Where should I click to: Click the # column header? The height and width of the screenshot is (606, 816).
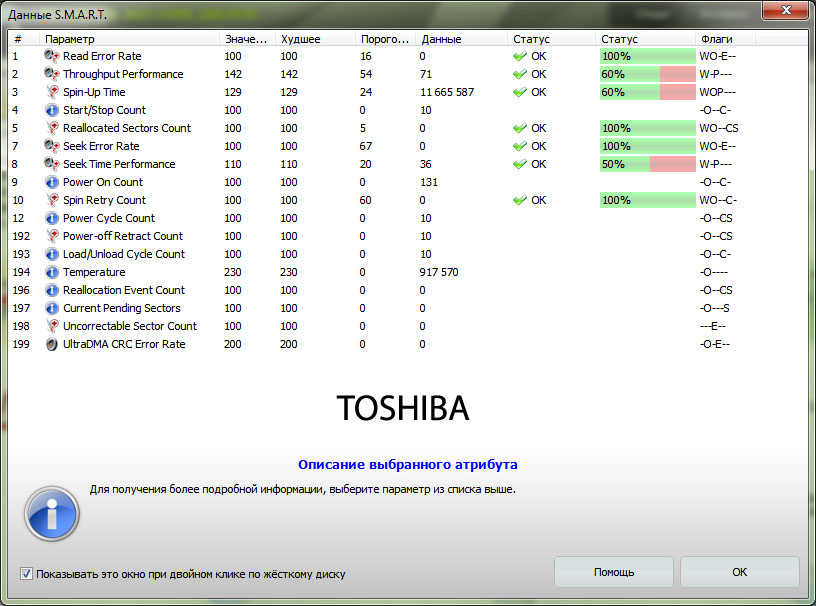[x=24, y=39]
